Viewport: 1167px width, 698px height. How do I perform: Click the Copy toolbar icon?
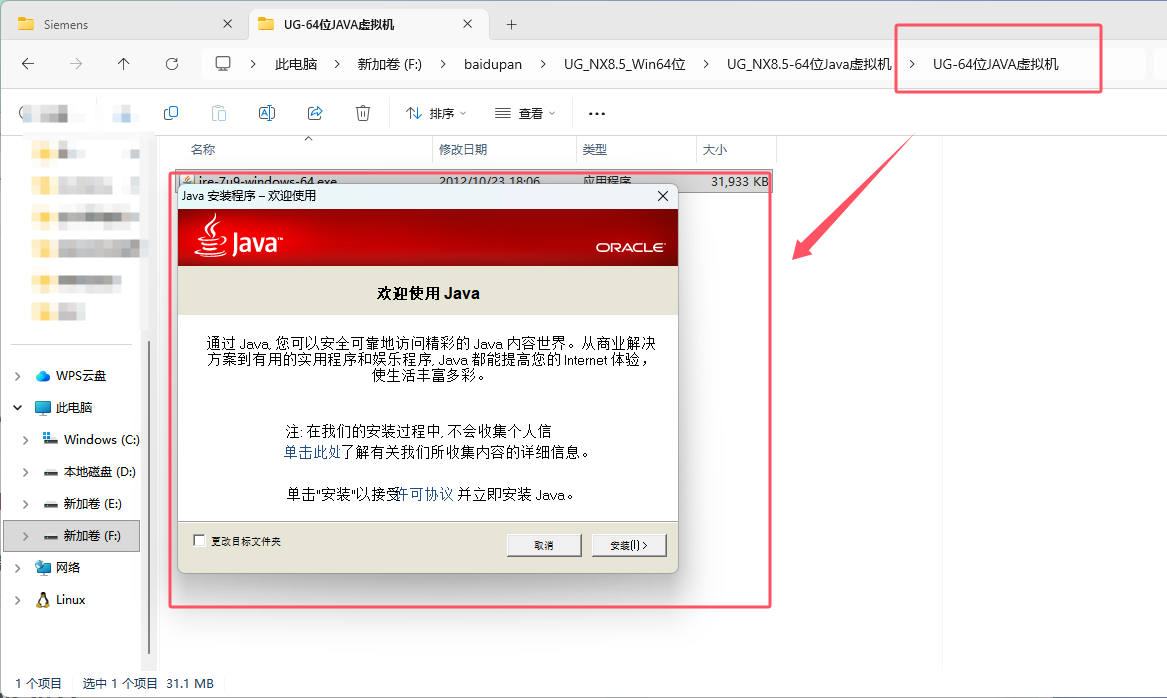coord(170,113)
